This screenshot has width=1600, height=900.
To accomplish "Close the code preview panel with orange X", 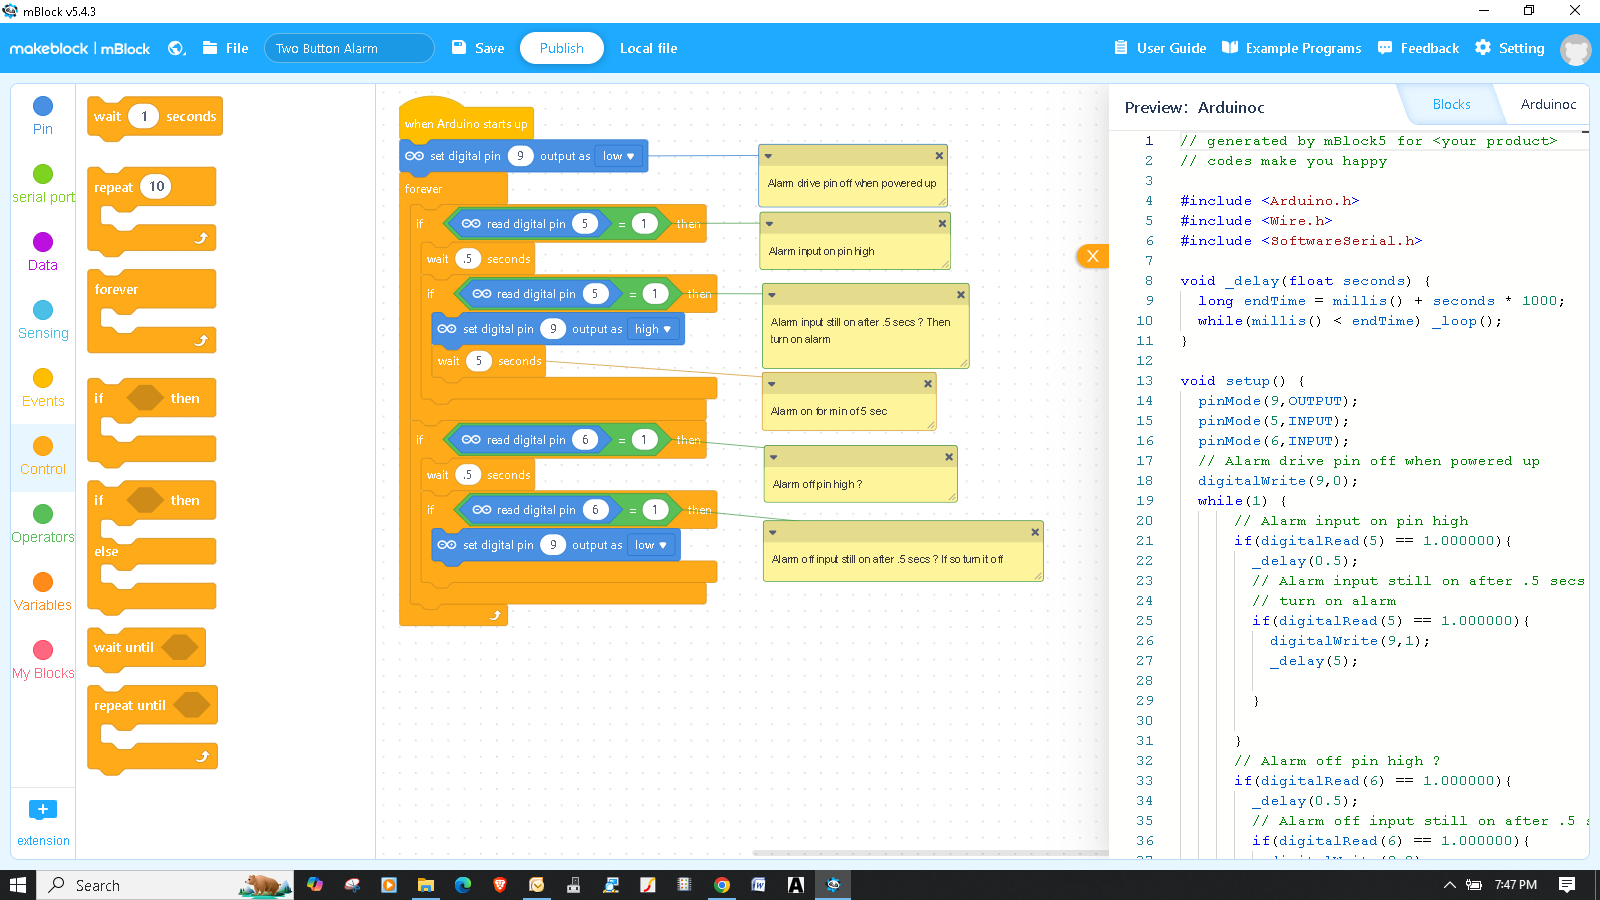I will tap(1092, 256).
